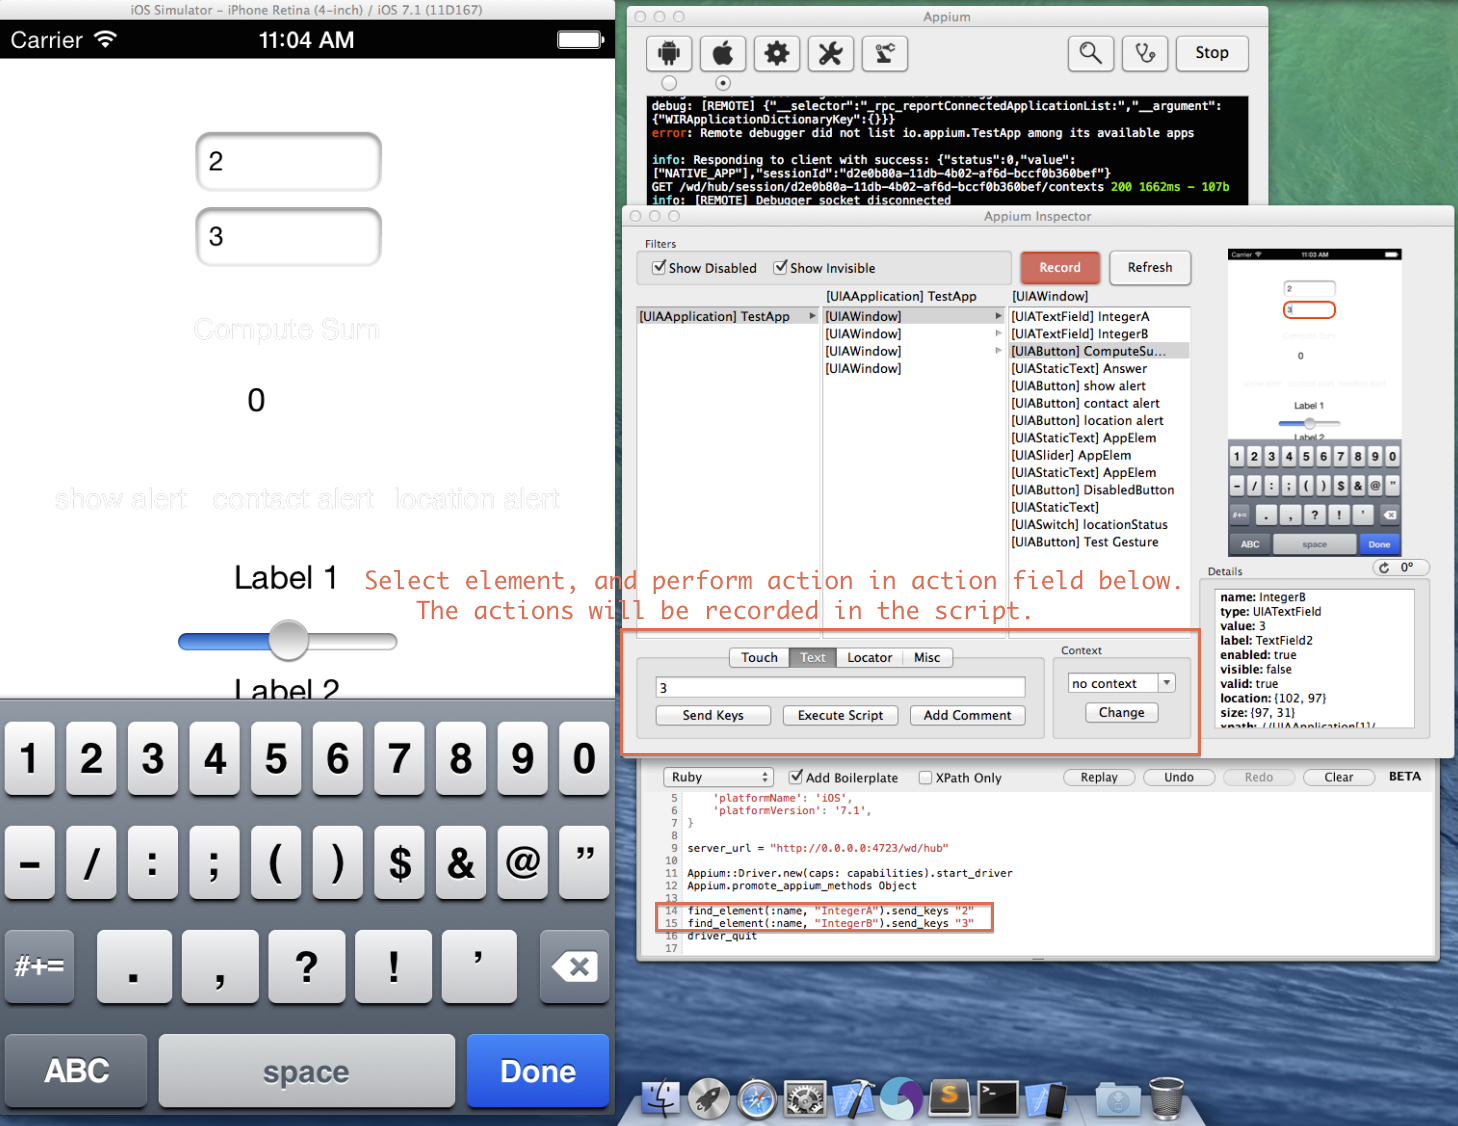The width and height of the screenshot is (1458, 1126).
Task: Select UIASwitch locationStatus element
Action: coord(1099,524)
